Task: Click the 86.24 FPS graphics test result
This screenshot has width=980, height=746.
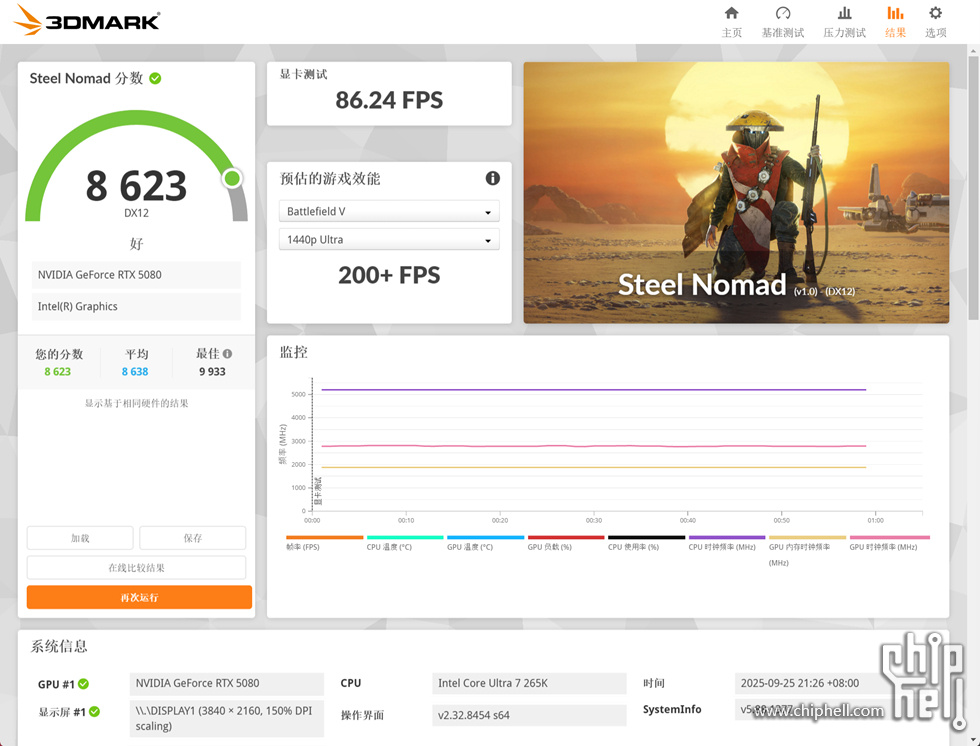Action: [389, 100]
